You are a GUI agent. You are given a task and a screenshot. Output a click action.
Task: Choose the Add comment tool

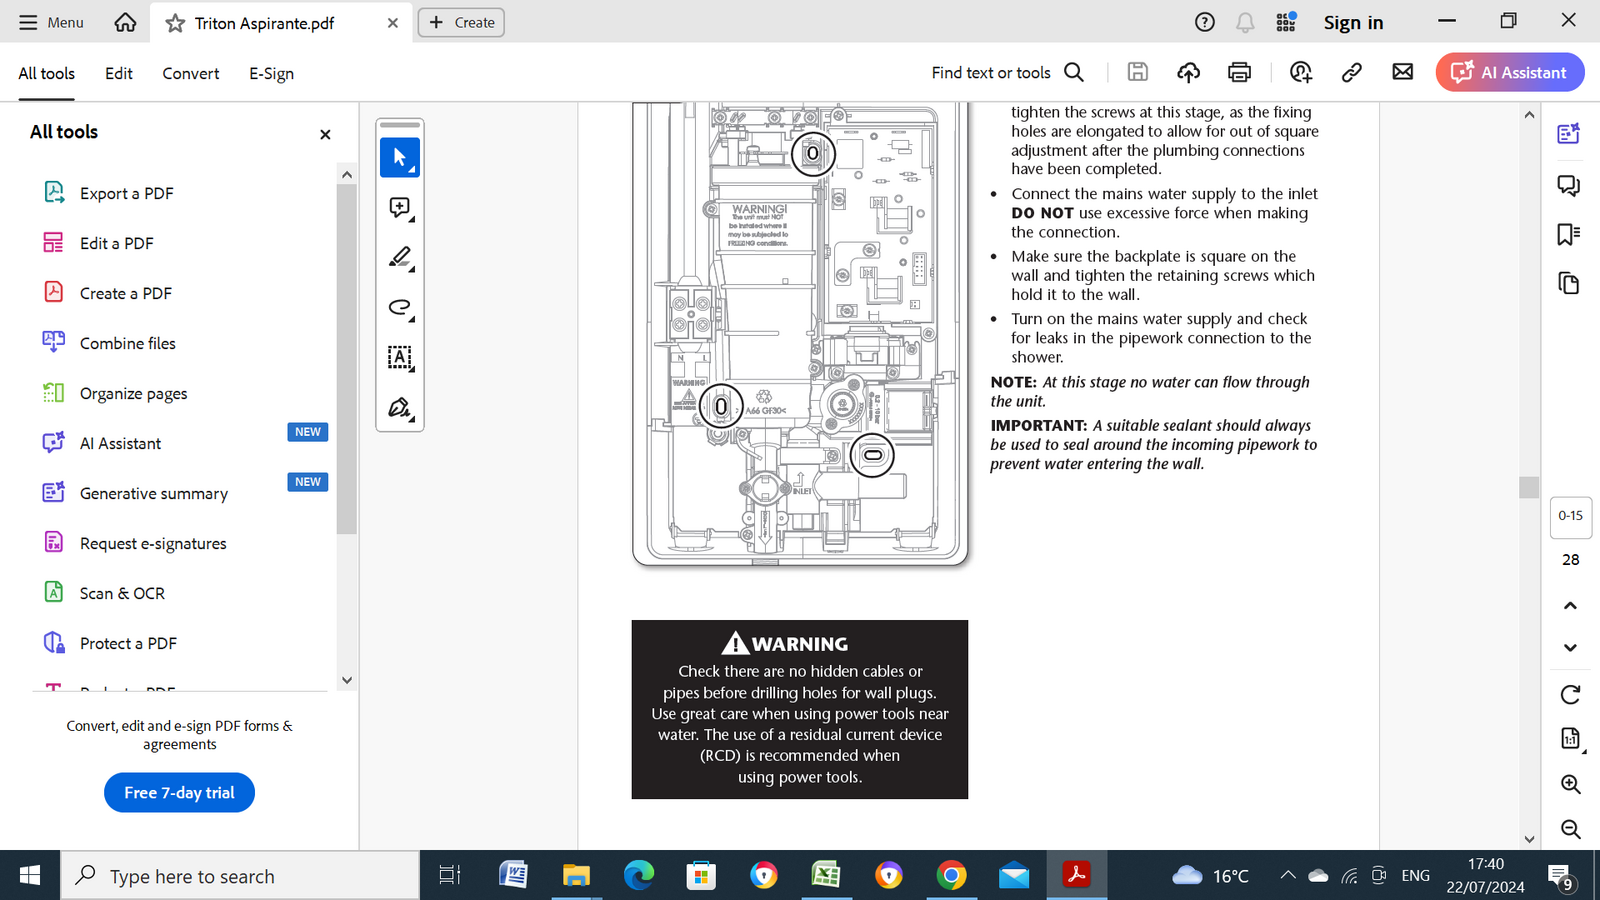coord(400,208)
